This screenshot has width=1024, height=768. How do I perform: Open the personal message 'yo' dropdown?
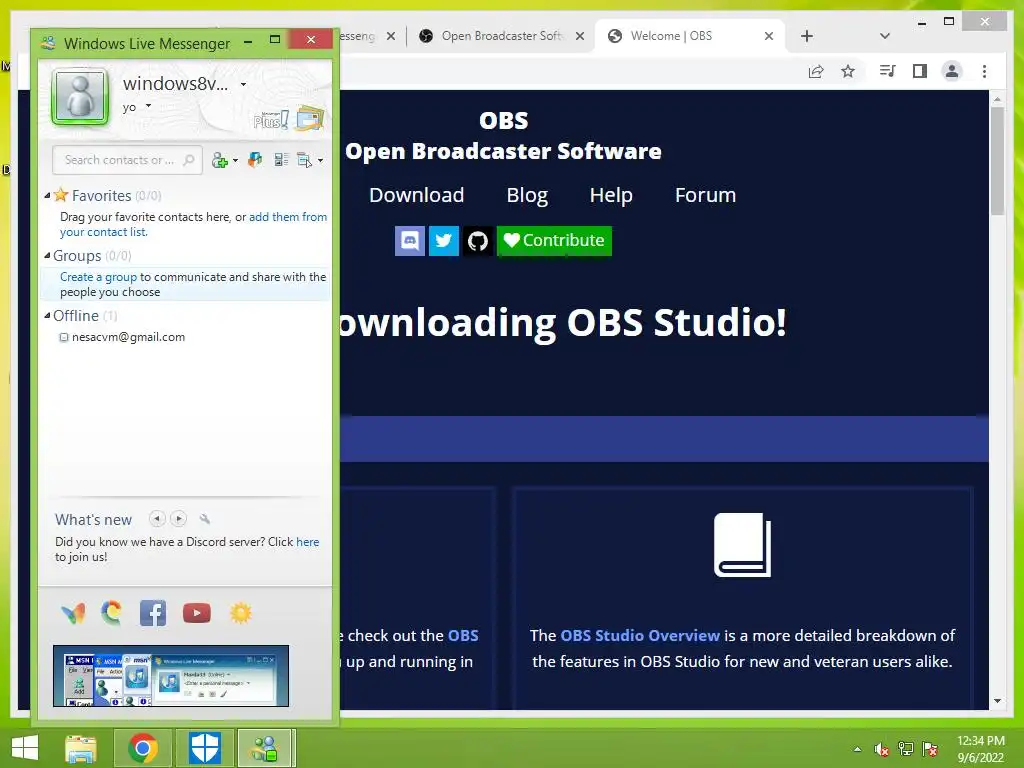149,106
